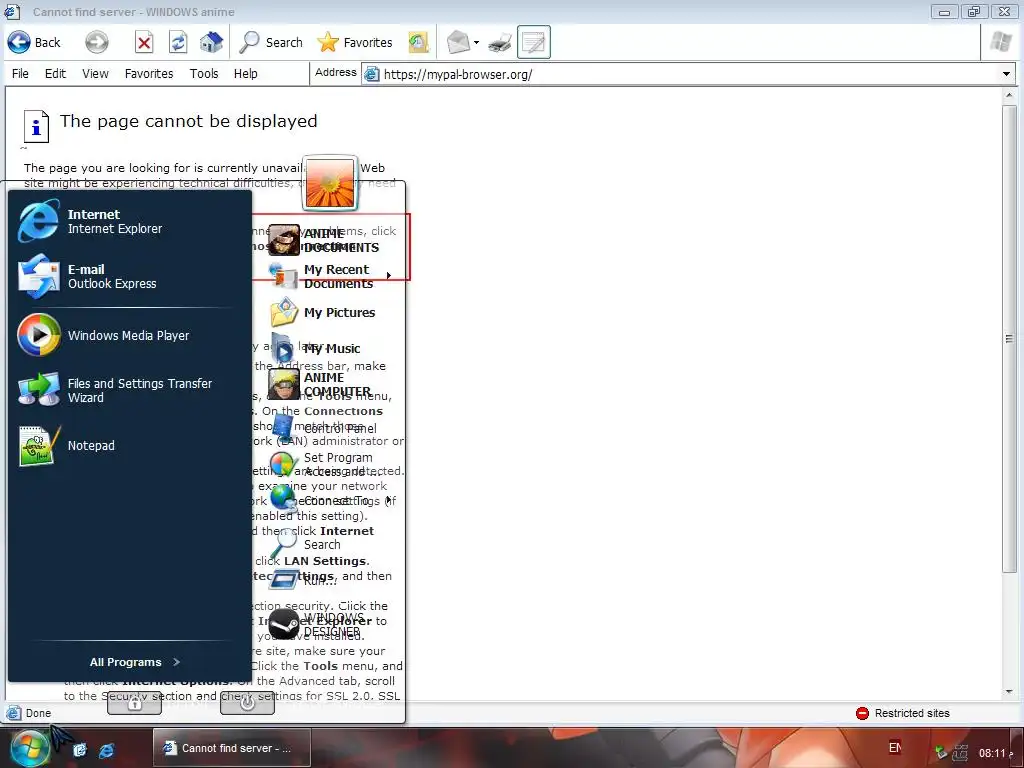Click the address bar URL field
The width and height of the screenshot is (1024, 768).
679,74
